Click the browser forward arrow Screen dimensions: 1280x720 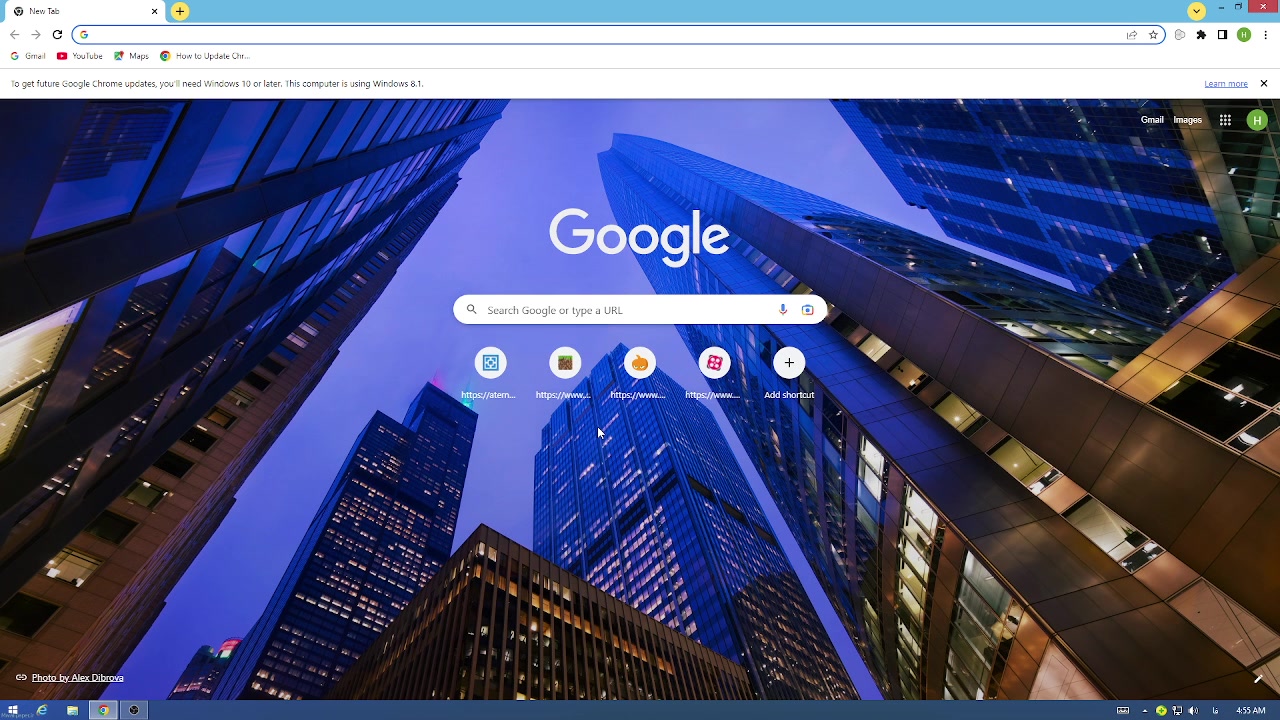click(x=36, y=35)
